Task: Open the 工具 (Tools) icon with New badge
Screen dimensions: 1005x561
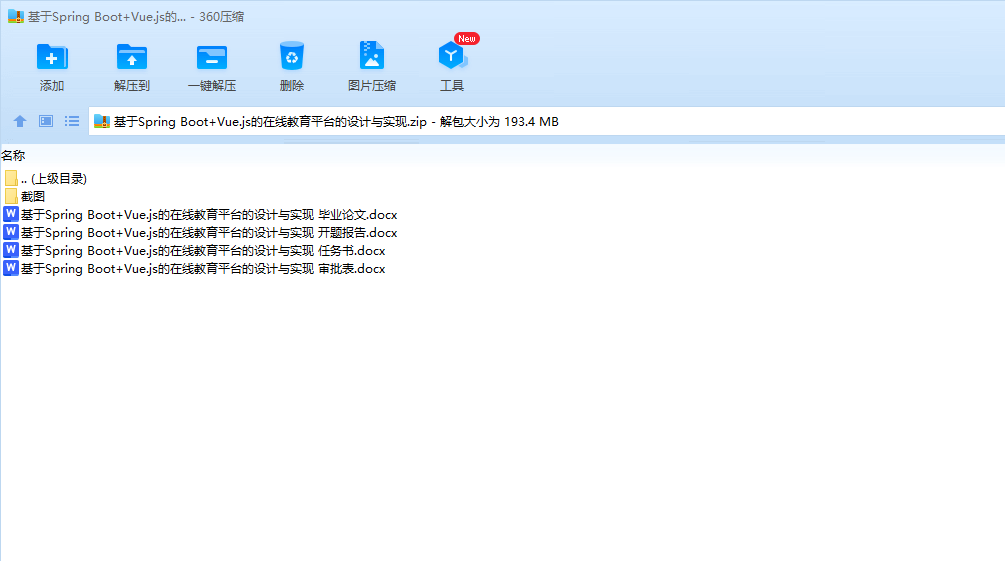Action: [x=453, y=56]
